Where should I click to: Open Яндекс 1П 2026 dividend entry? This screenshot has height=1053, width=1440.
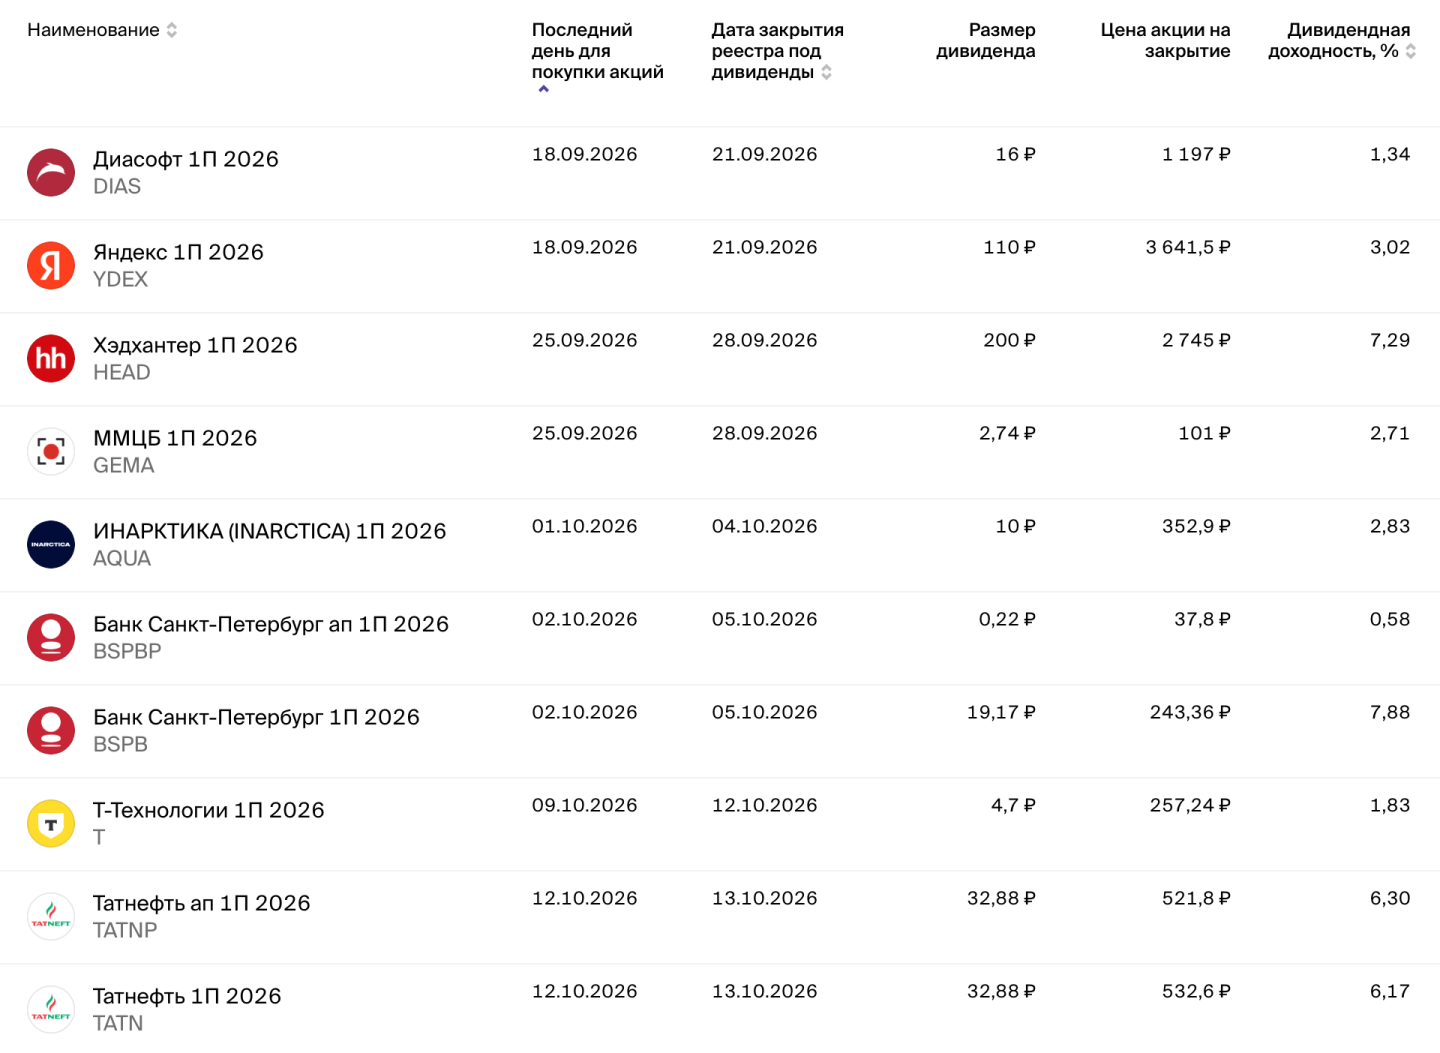pos(178,252)
